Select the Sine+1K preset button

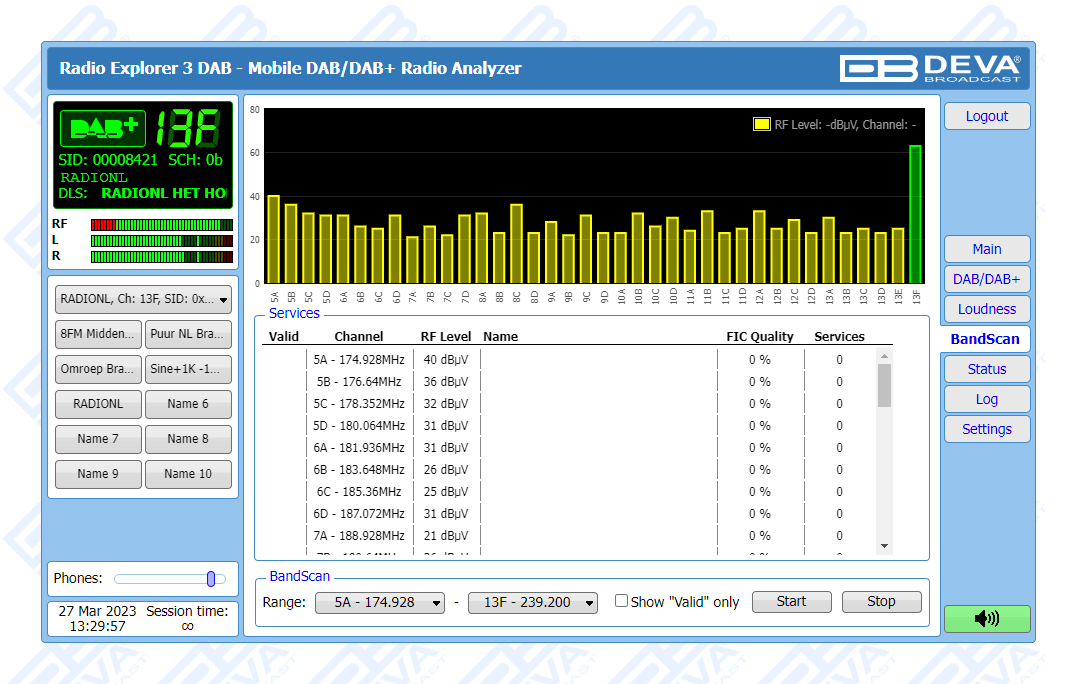point(188,369)
